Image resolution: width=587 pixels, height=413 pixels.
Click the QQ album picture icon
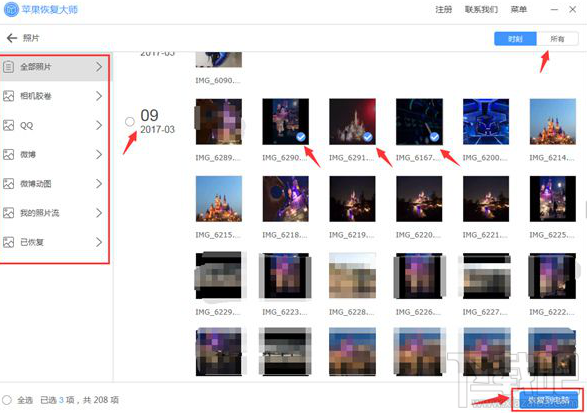pos(8,125)
